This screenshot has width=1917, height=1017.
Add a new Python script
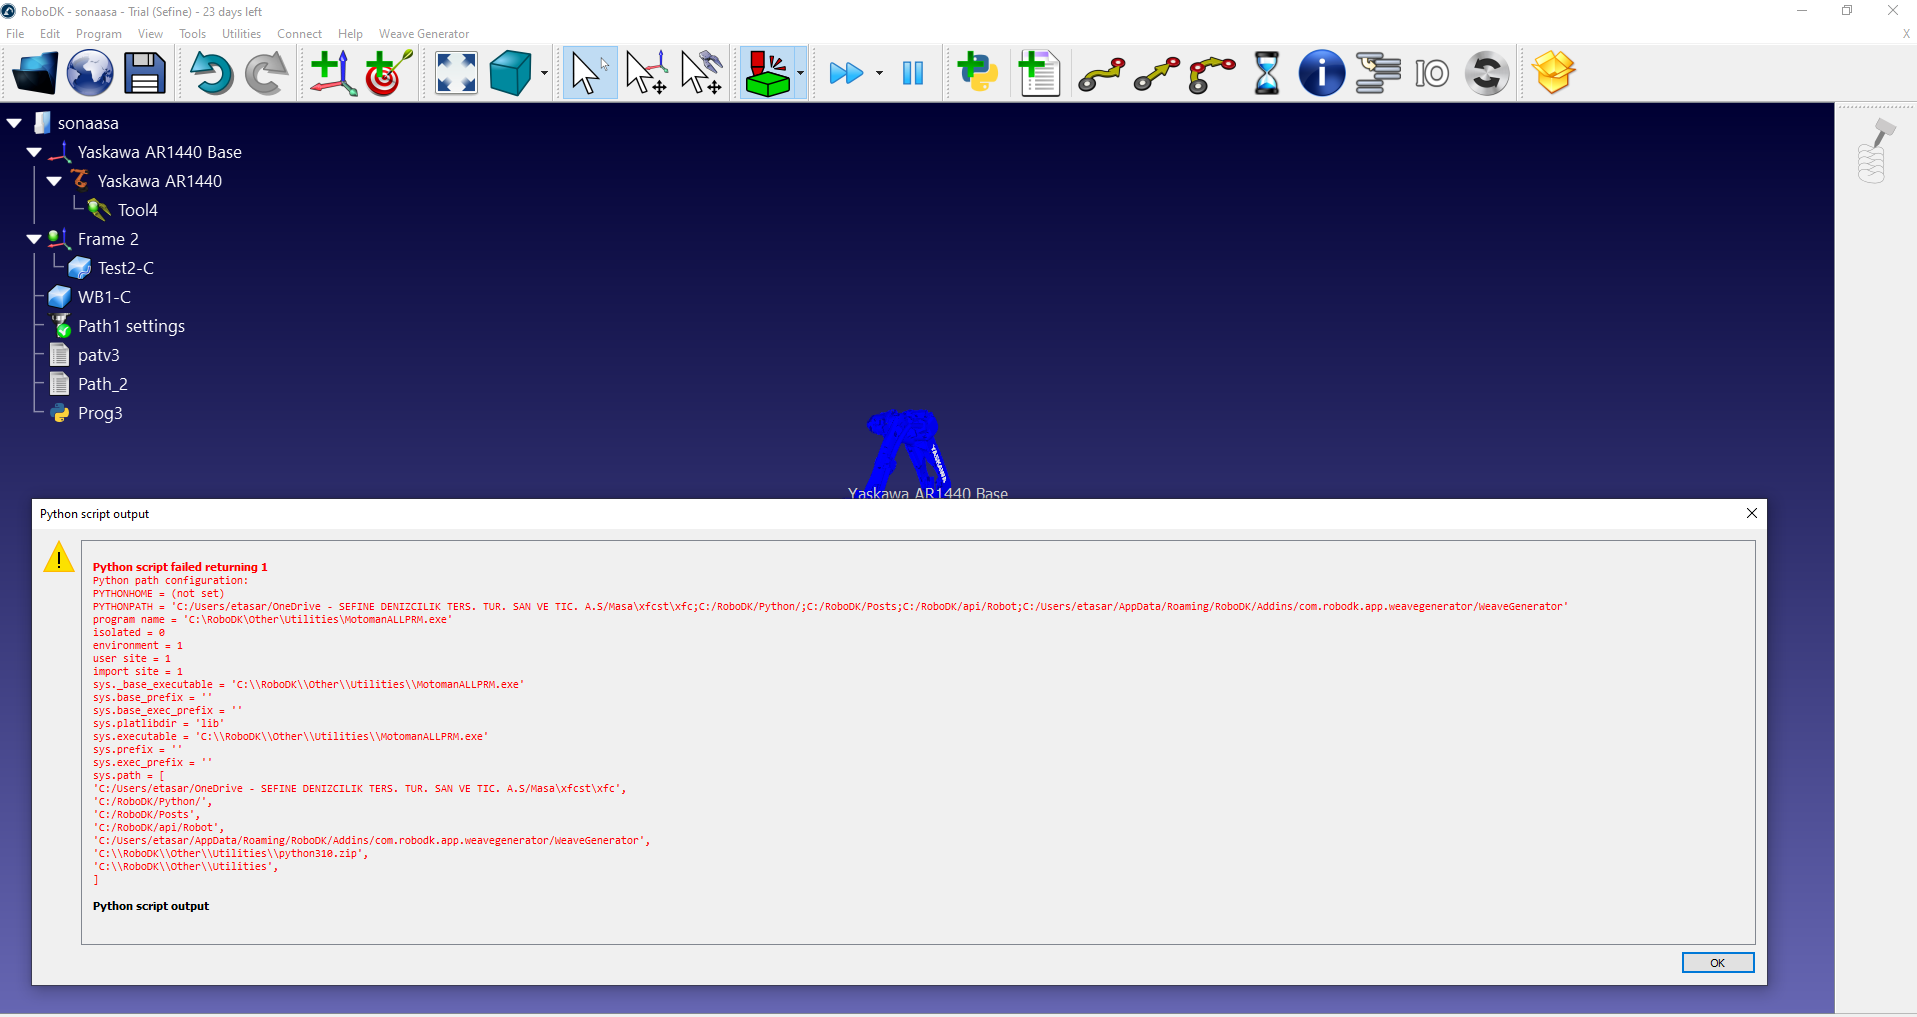point(977,73)
